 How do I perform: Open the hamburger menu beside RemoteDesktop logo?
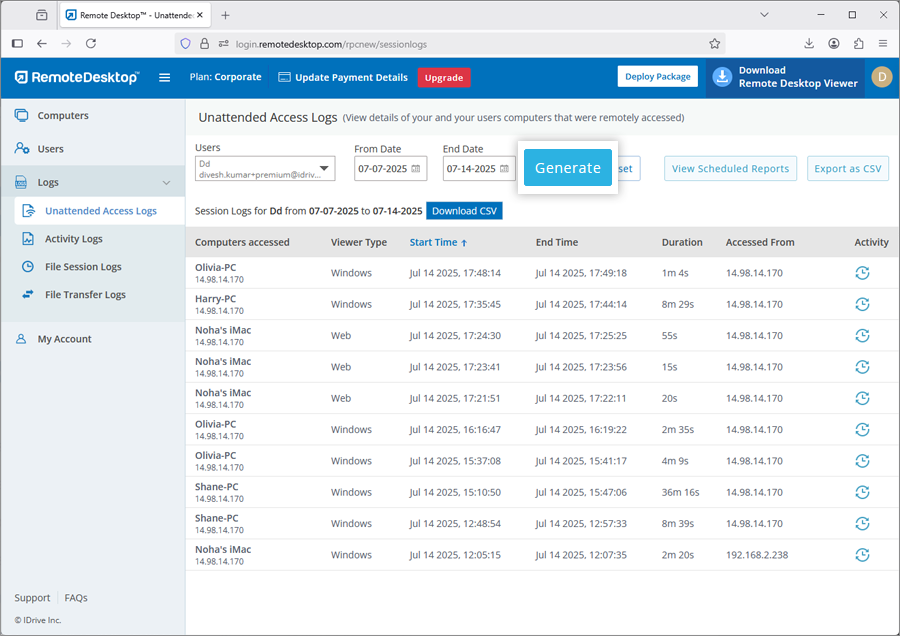(x=165, y=77)
